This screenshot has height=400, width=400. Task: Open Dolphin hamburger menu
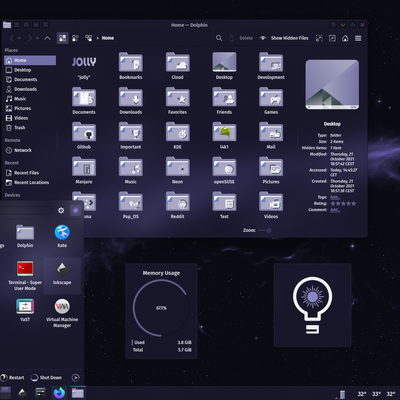(358, 38)
